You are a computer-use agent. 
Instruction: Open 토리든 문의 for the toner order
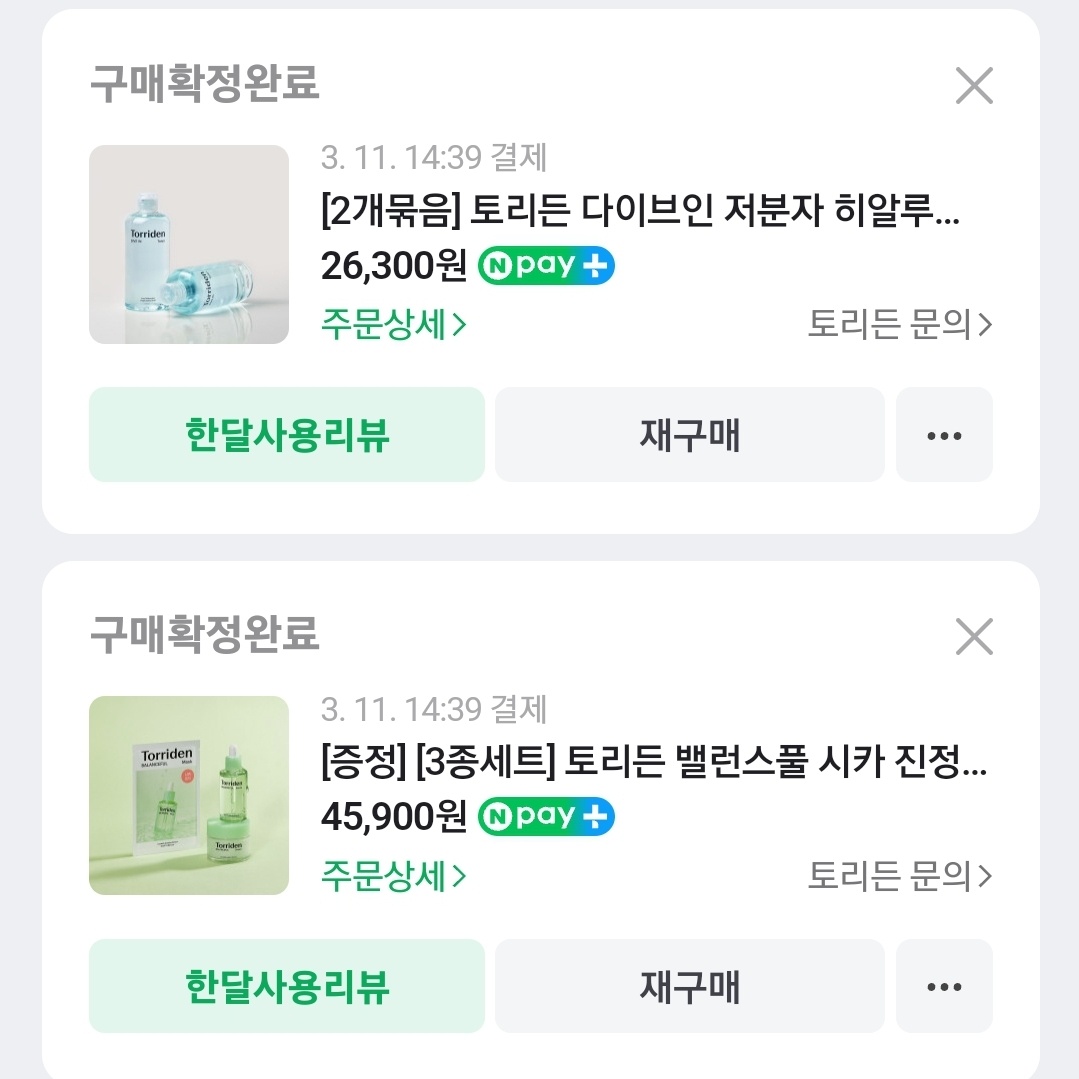[x=899, y=325]
